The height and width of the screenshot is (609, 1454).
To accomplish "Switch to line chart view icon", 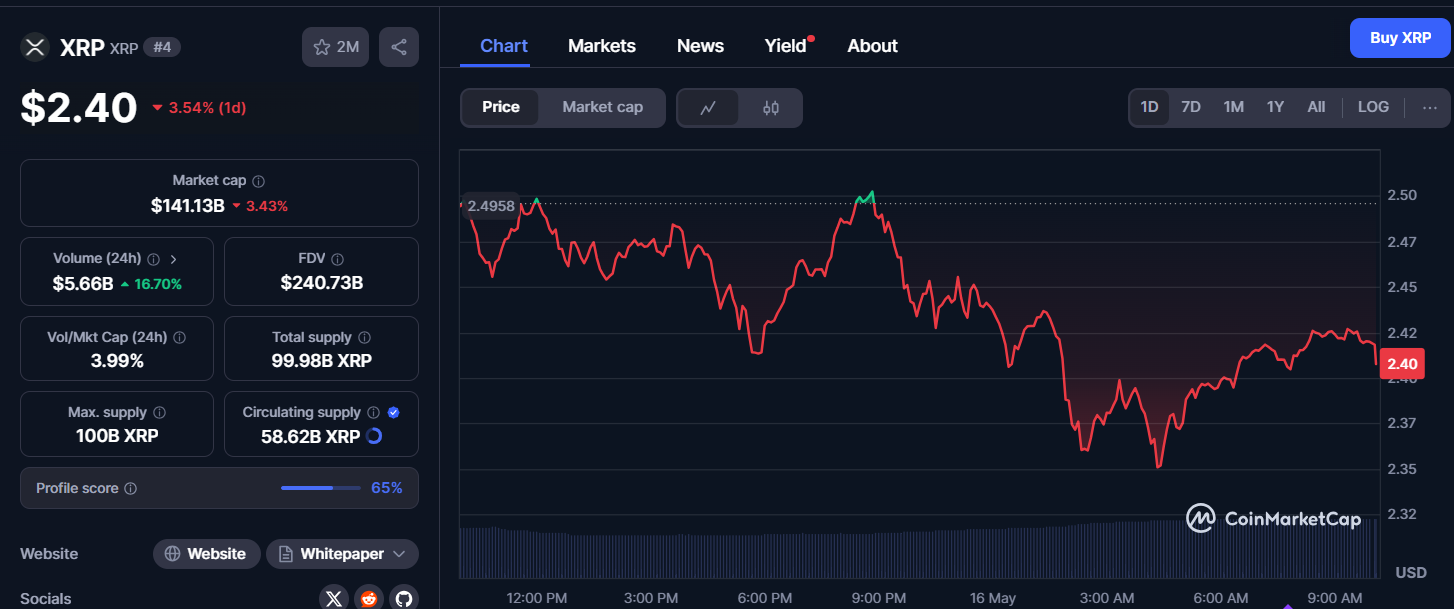I will coord(708,108).
